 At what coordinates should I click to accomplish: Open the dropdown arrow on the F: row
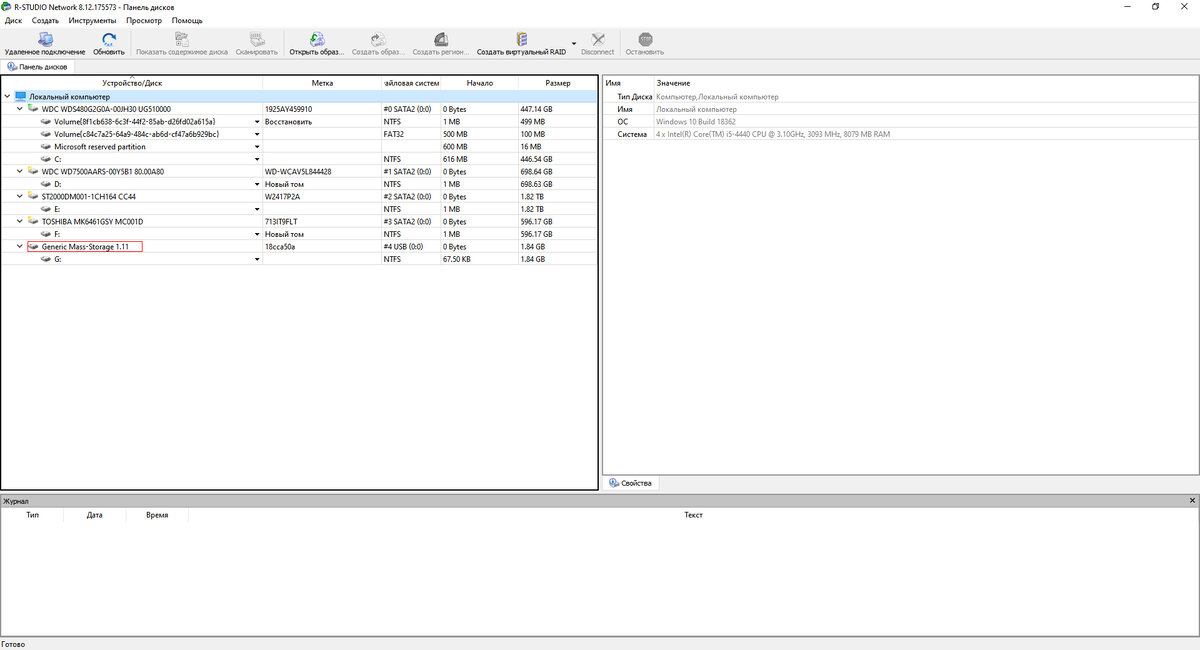257,234
